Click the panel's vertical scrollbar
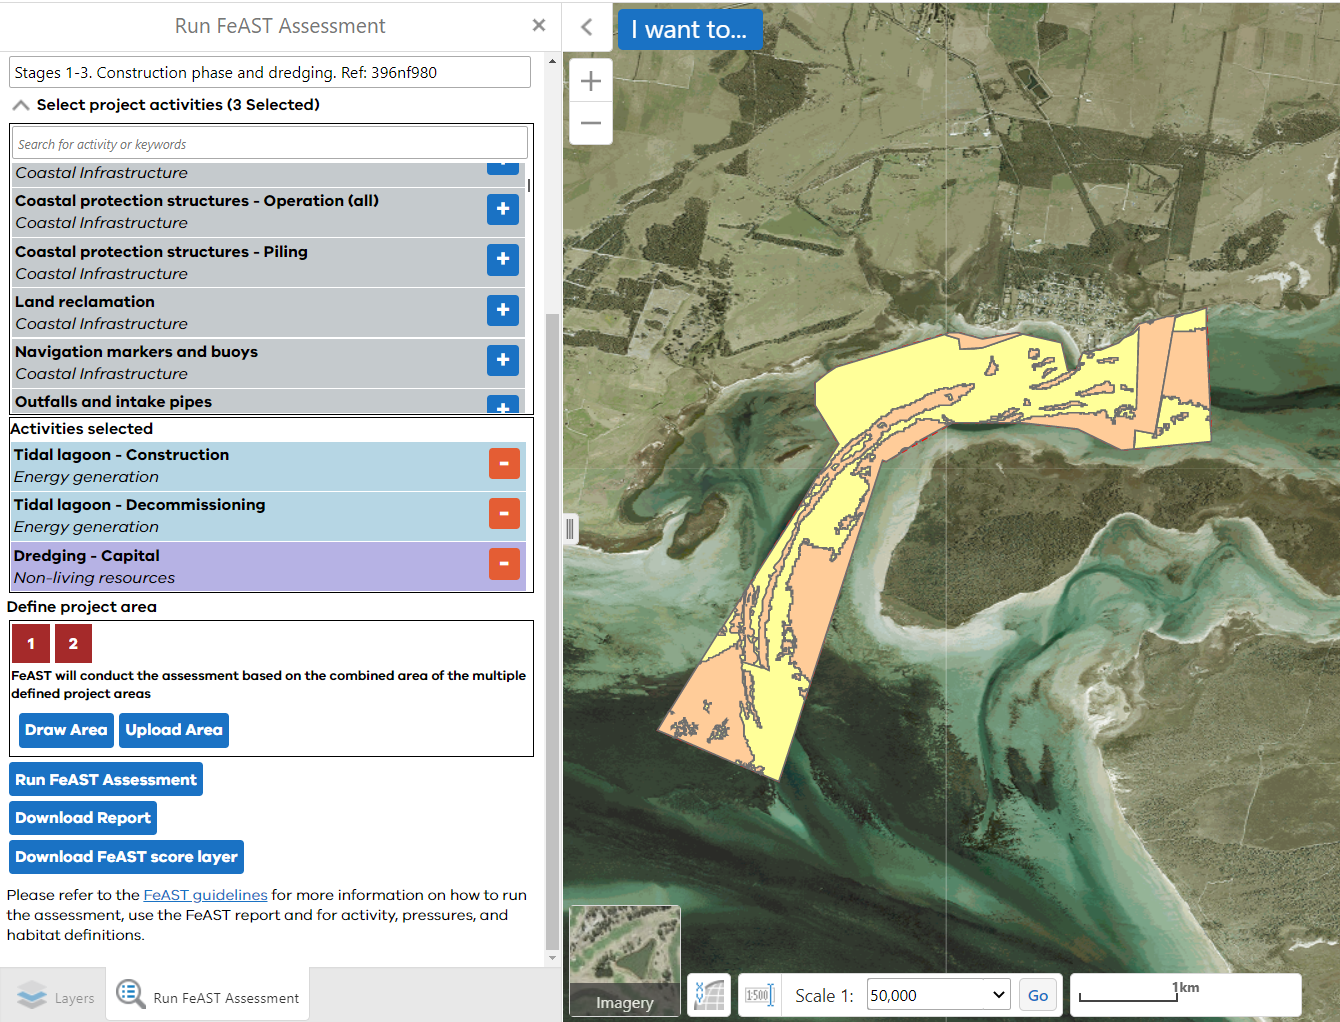This screenshot has height=1022, width=1340. 552,630
